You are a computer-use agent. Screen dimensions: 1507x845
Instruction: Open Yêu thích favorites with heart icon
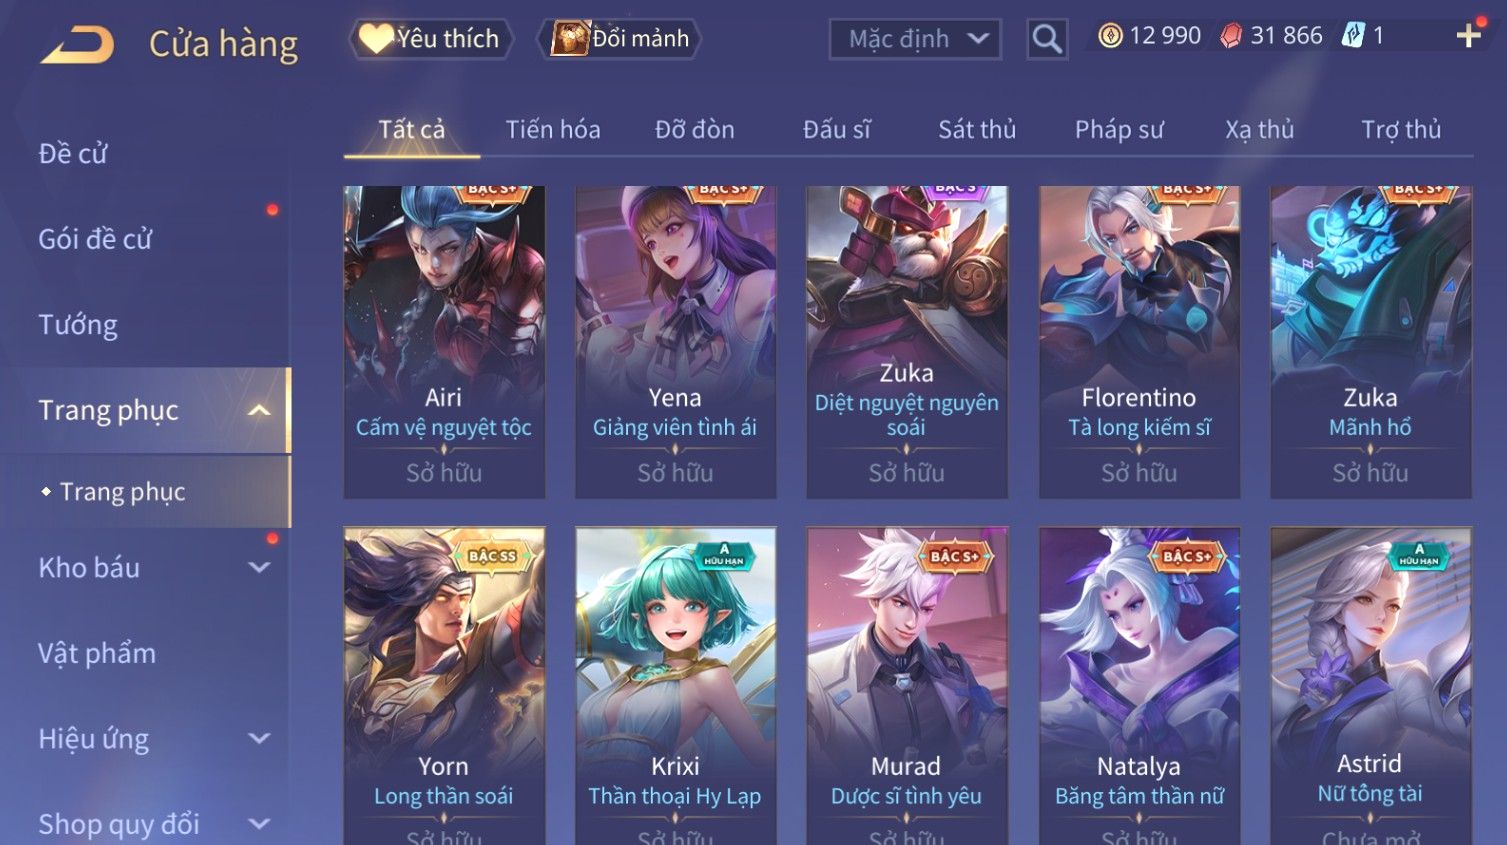tap(431, 39)
